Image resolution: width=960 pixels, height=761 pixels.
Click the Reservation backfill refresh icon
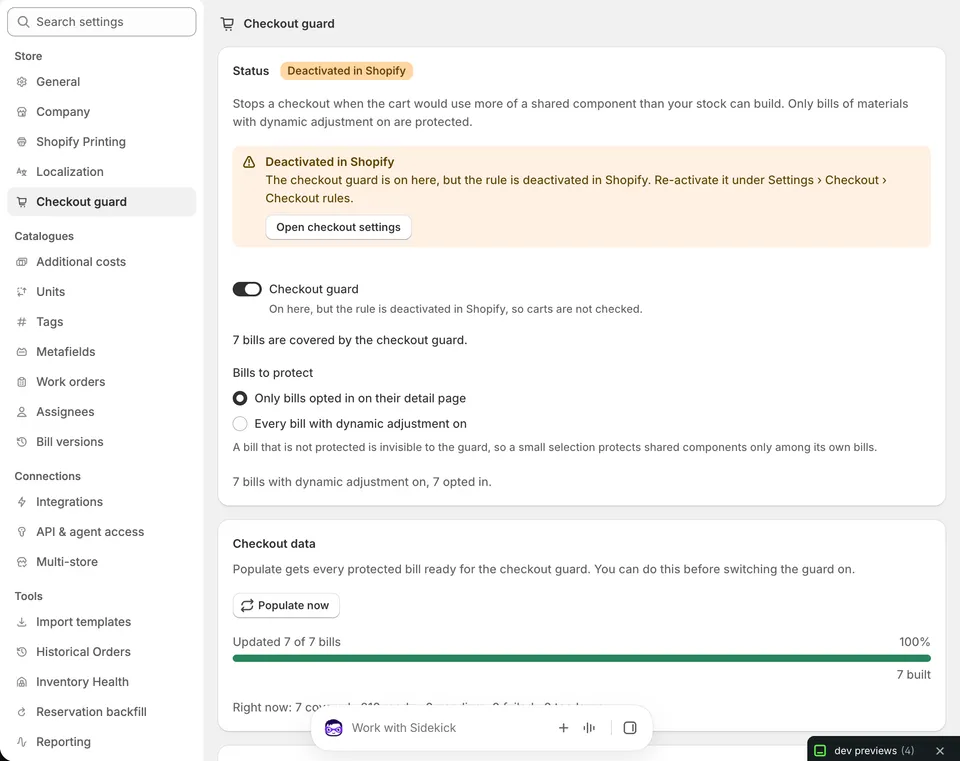(x=22, y=711)
